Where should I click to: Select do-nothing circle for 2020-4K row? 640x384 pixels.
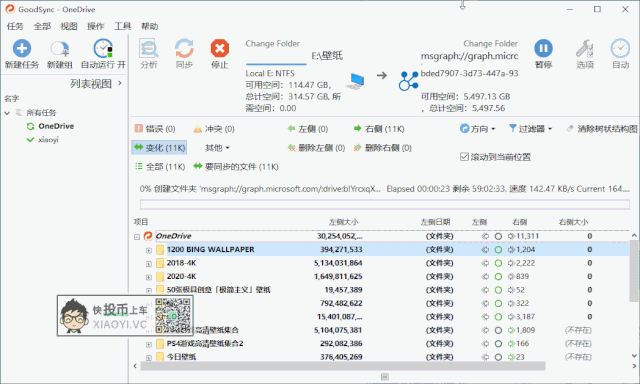tap(498, 277)
